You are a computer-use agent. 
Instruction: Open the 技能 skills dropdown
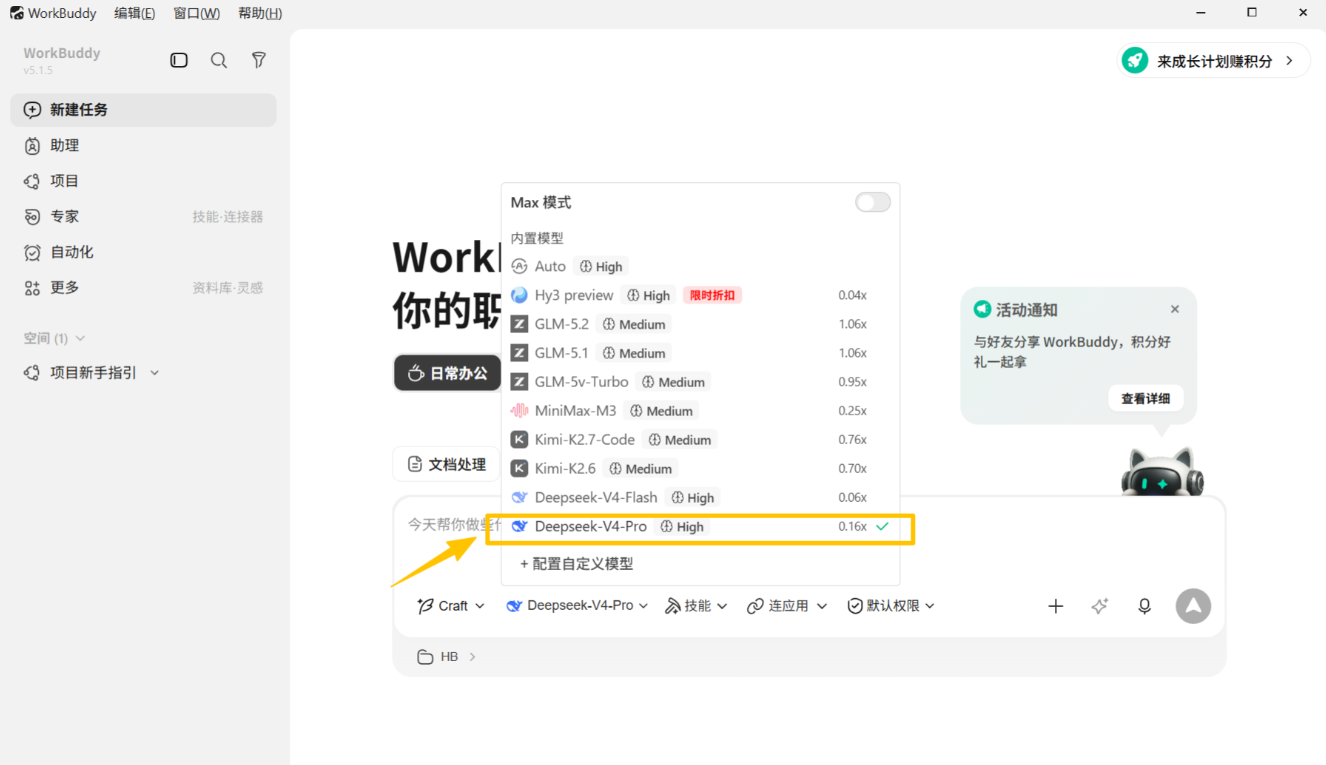tap(697, 606)
